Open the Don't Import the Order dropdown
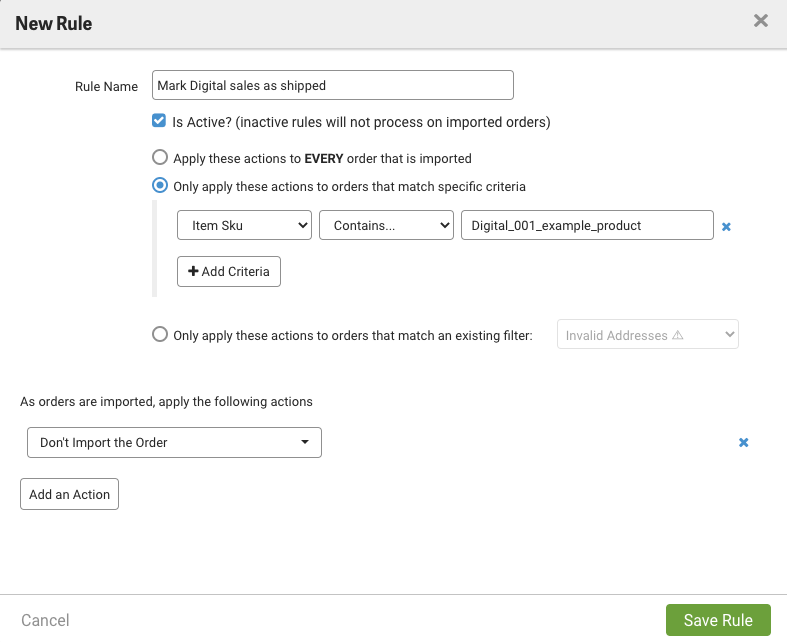787x642 pixels. click(173, 443)
